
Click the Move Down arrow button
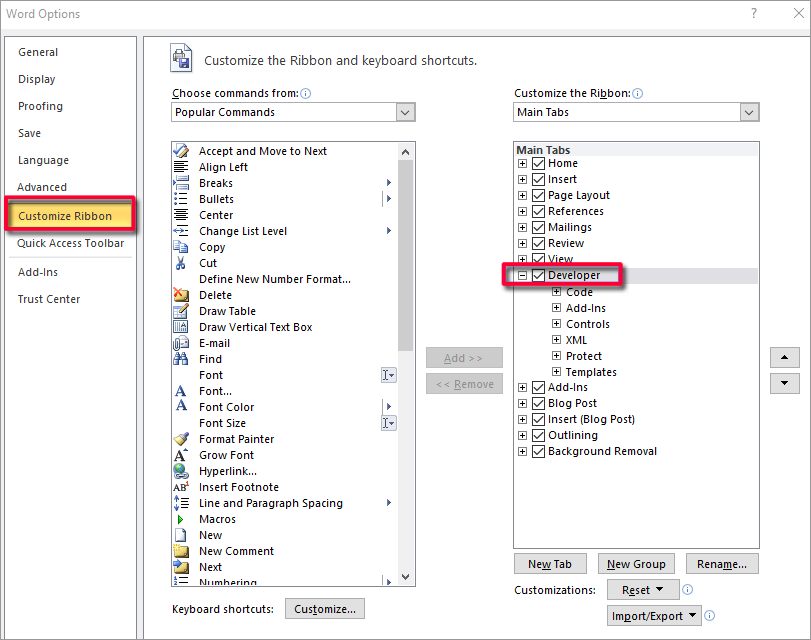point(785,383)
